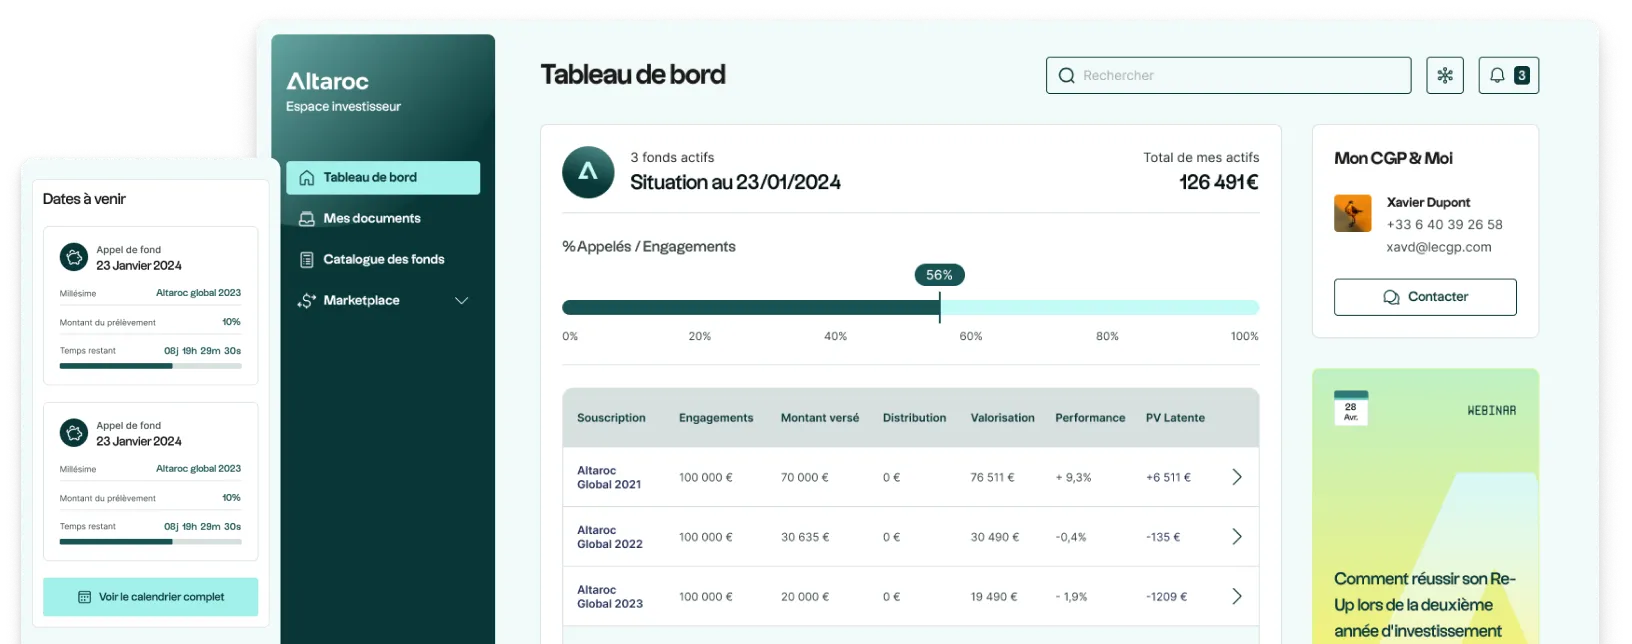Viewport: 1632px width, 644px height.
Task: Click the Montant versé column header
Action: [x=820, y=418]
